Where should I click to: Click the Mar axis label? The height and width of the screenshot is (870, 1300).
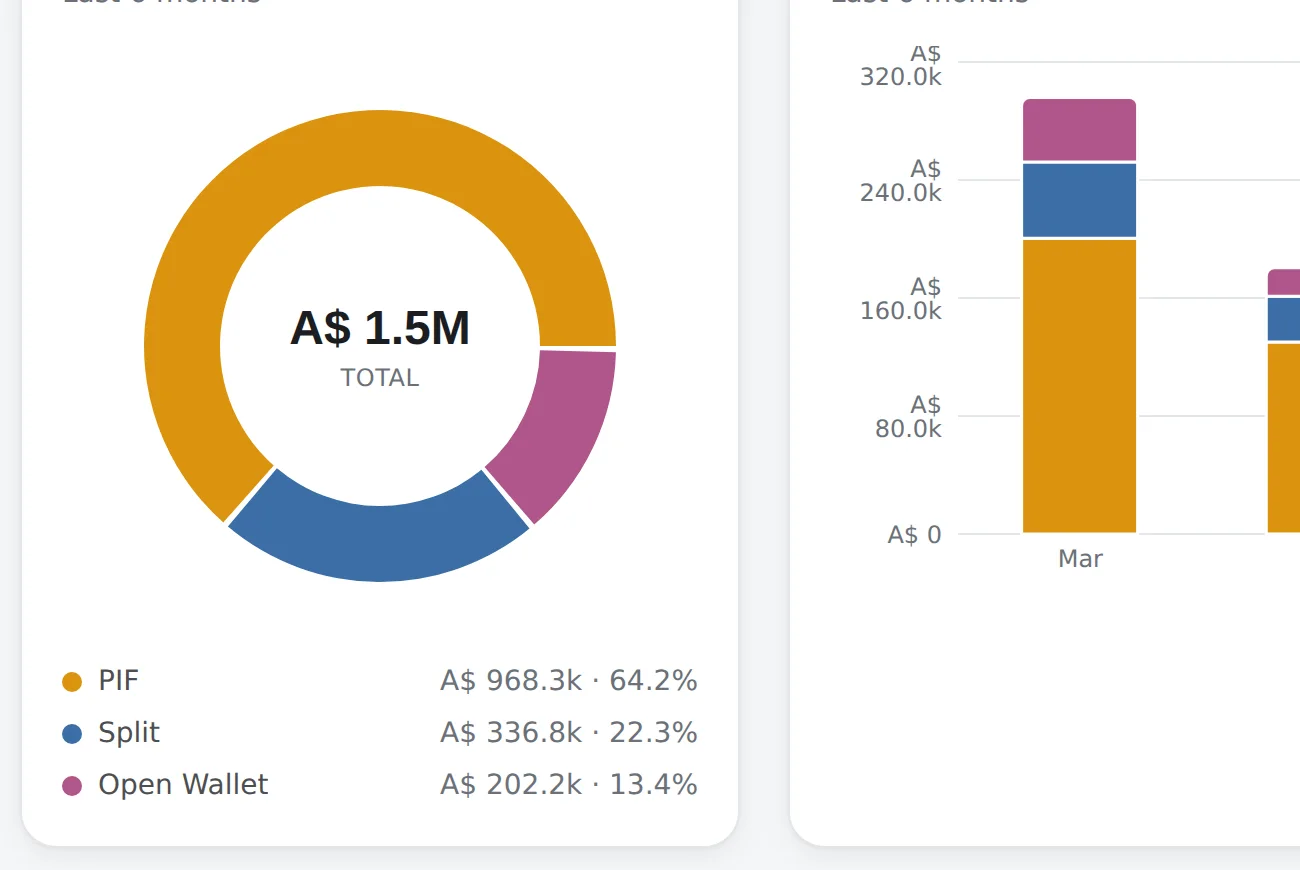point(1080,559)
